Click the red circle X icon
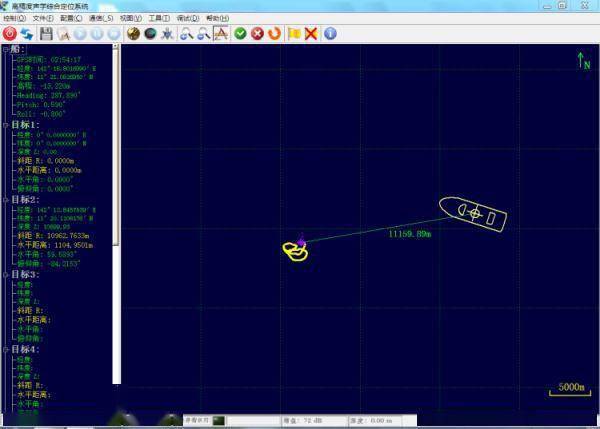Screen dimensions: 600x429 257,34
